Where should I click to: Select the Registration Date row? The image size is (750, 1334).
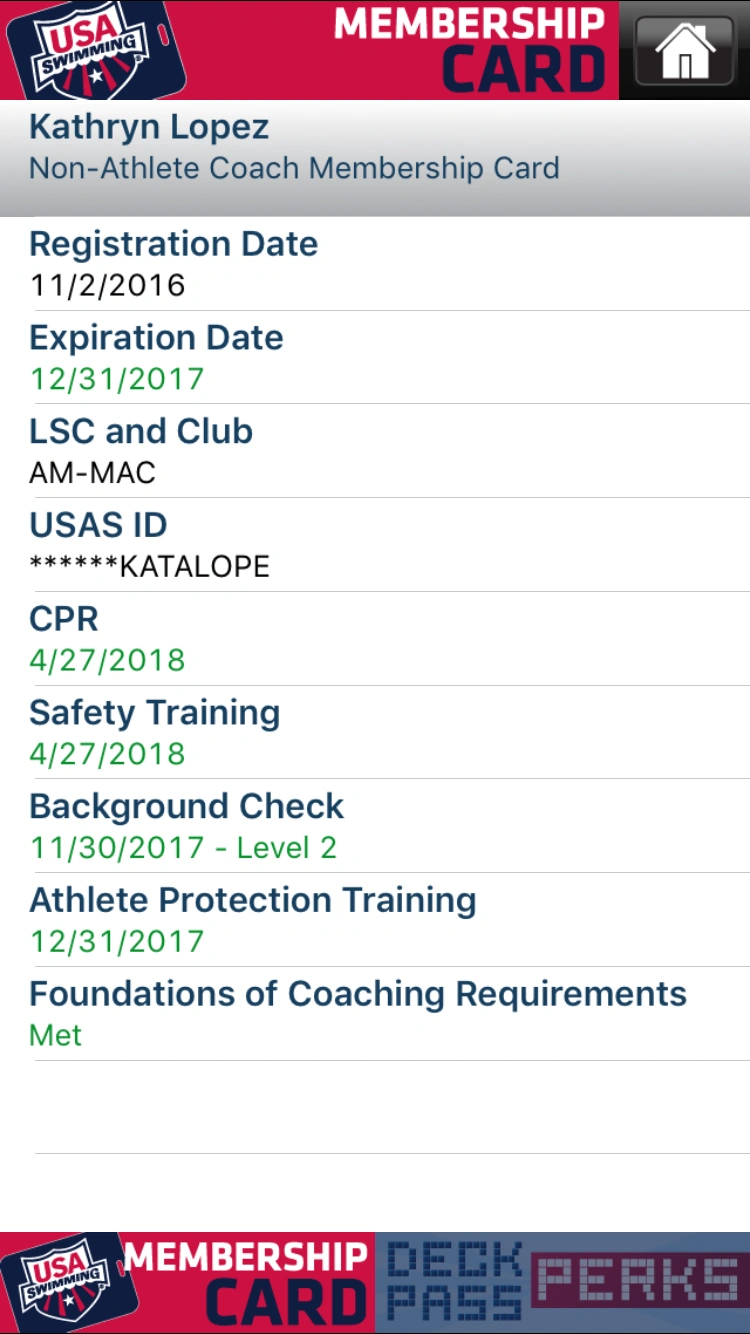coord(375,264)
